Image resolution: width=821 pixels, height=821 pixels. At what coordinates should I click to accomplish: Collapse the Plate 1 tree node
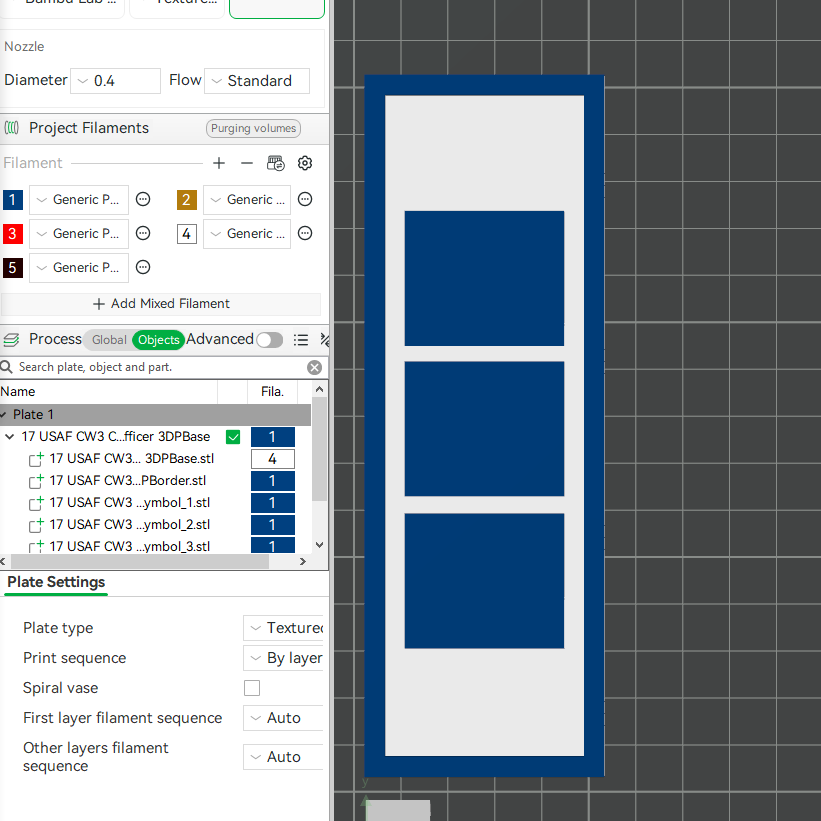(x=3, y=415)
